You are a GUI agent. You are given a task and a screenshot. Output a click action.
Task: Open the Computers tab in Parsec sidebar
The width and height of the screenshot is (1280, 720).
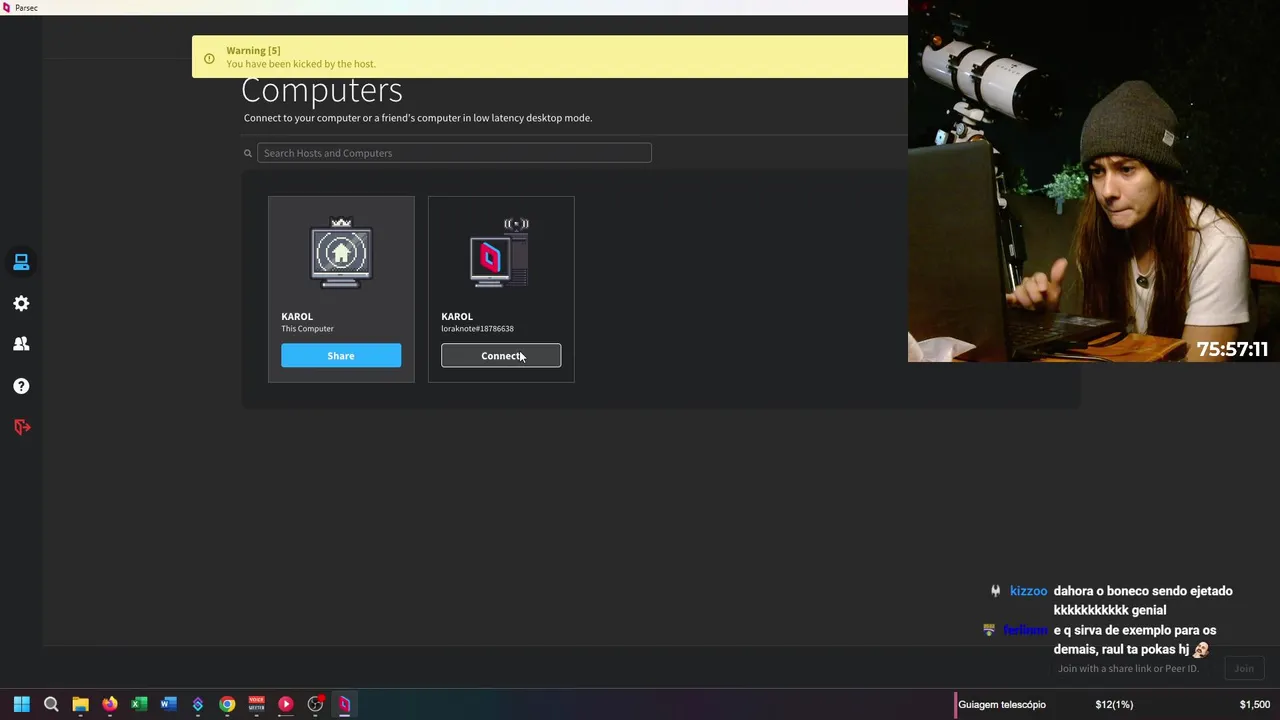(x=21, y=262)
